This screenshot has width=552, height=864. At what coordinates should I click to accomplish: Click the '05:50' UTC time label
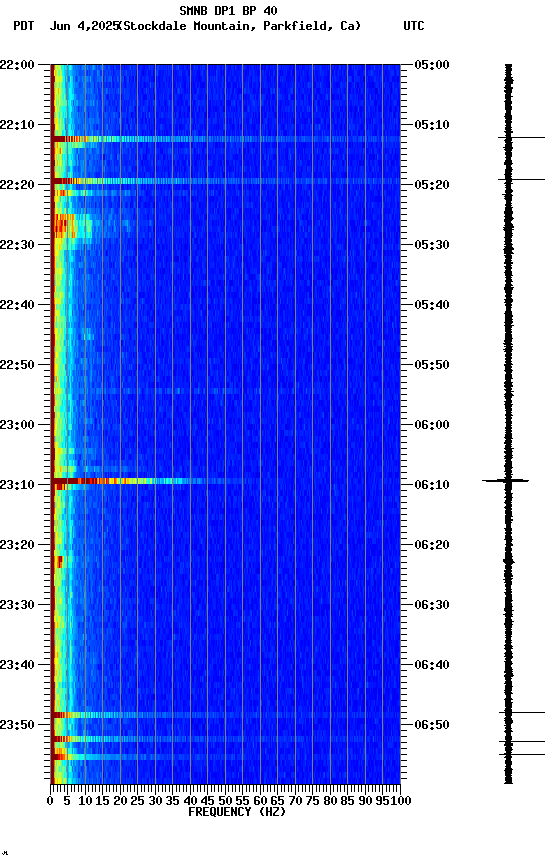pos(431,365)
